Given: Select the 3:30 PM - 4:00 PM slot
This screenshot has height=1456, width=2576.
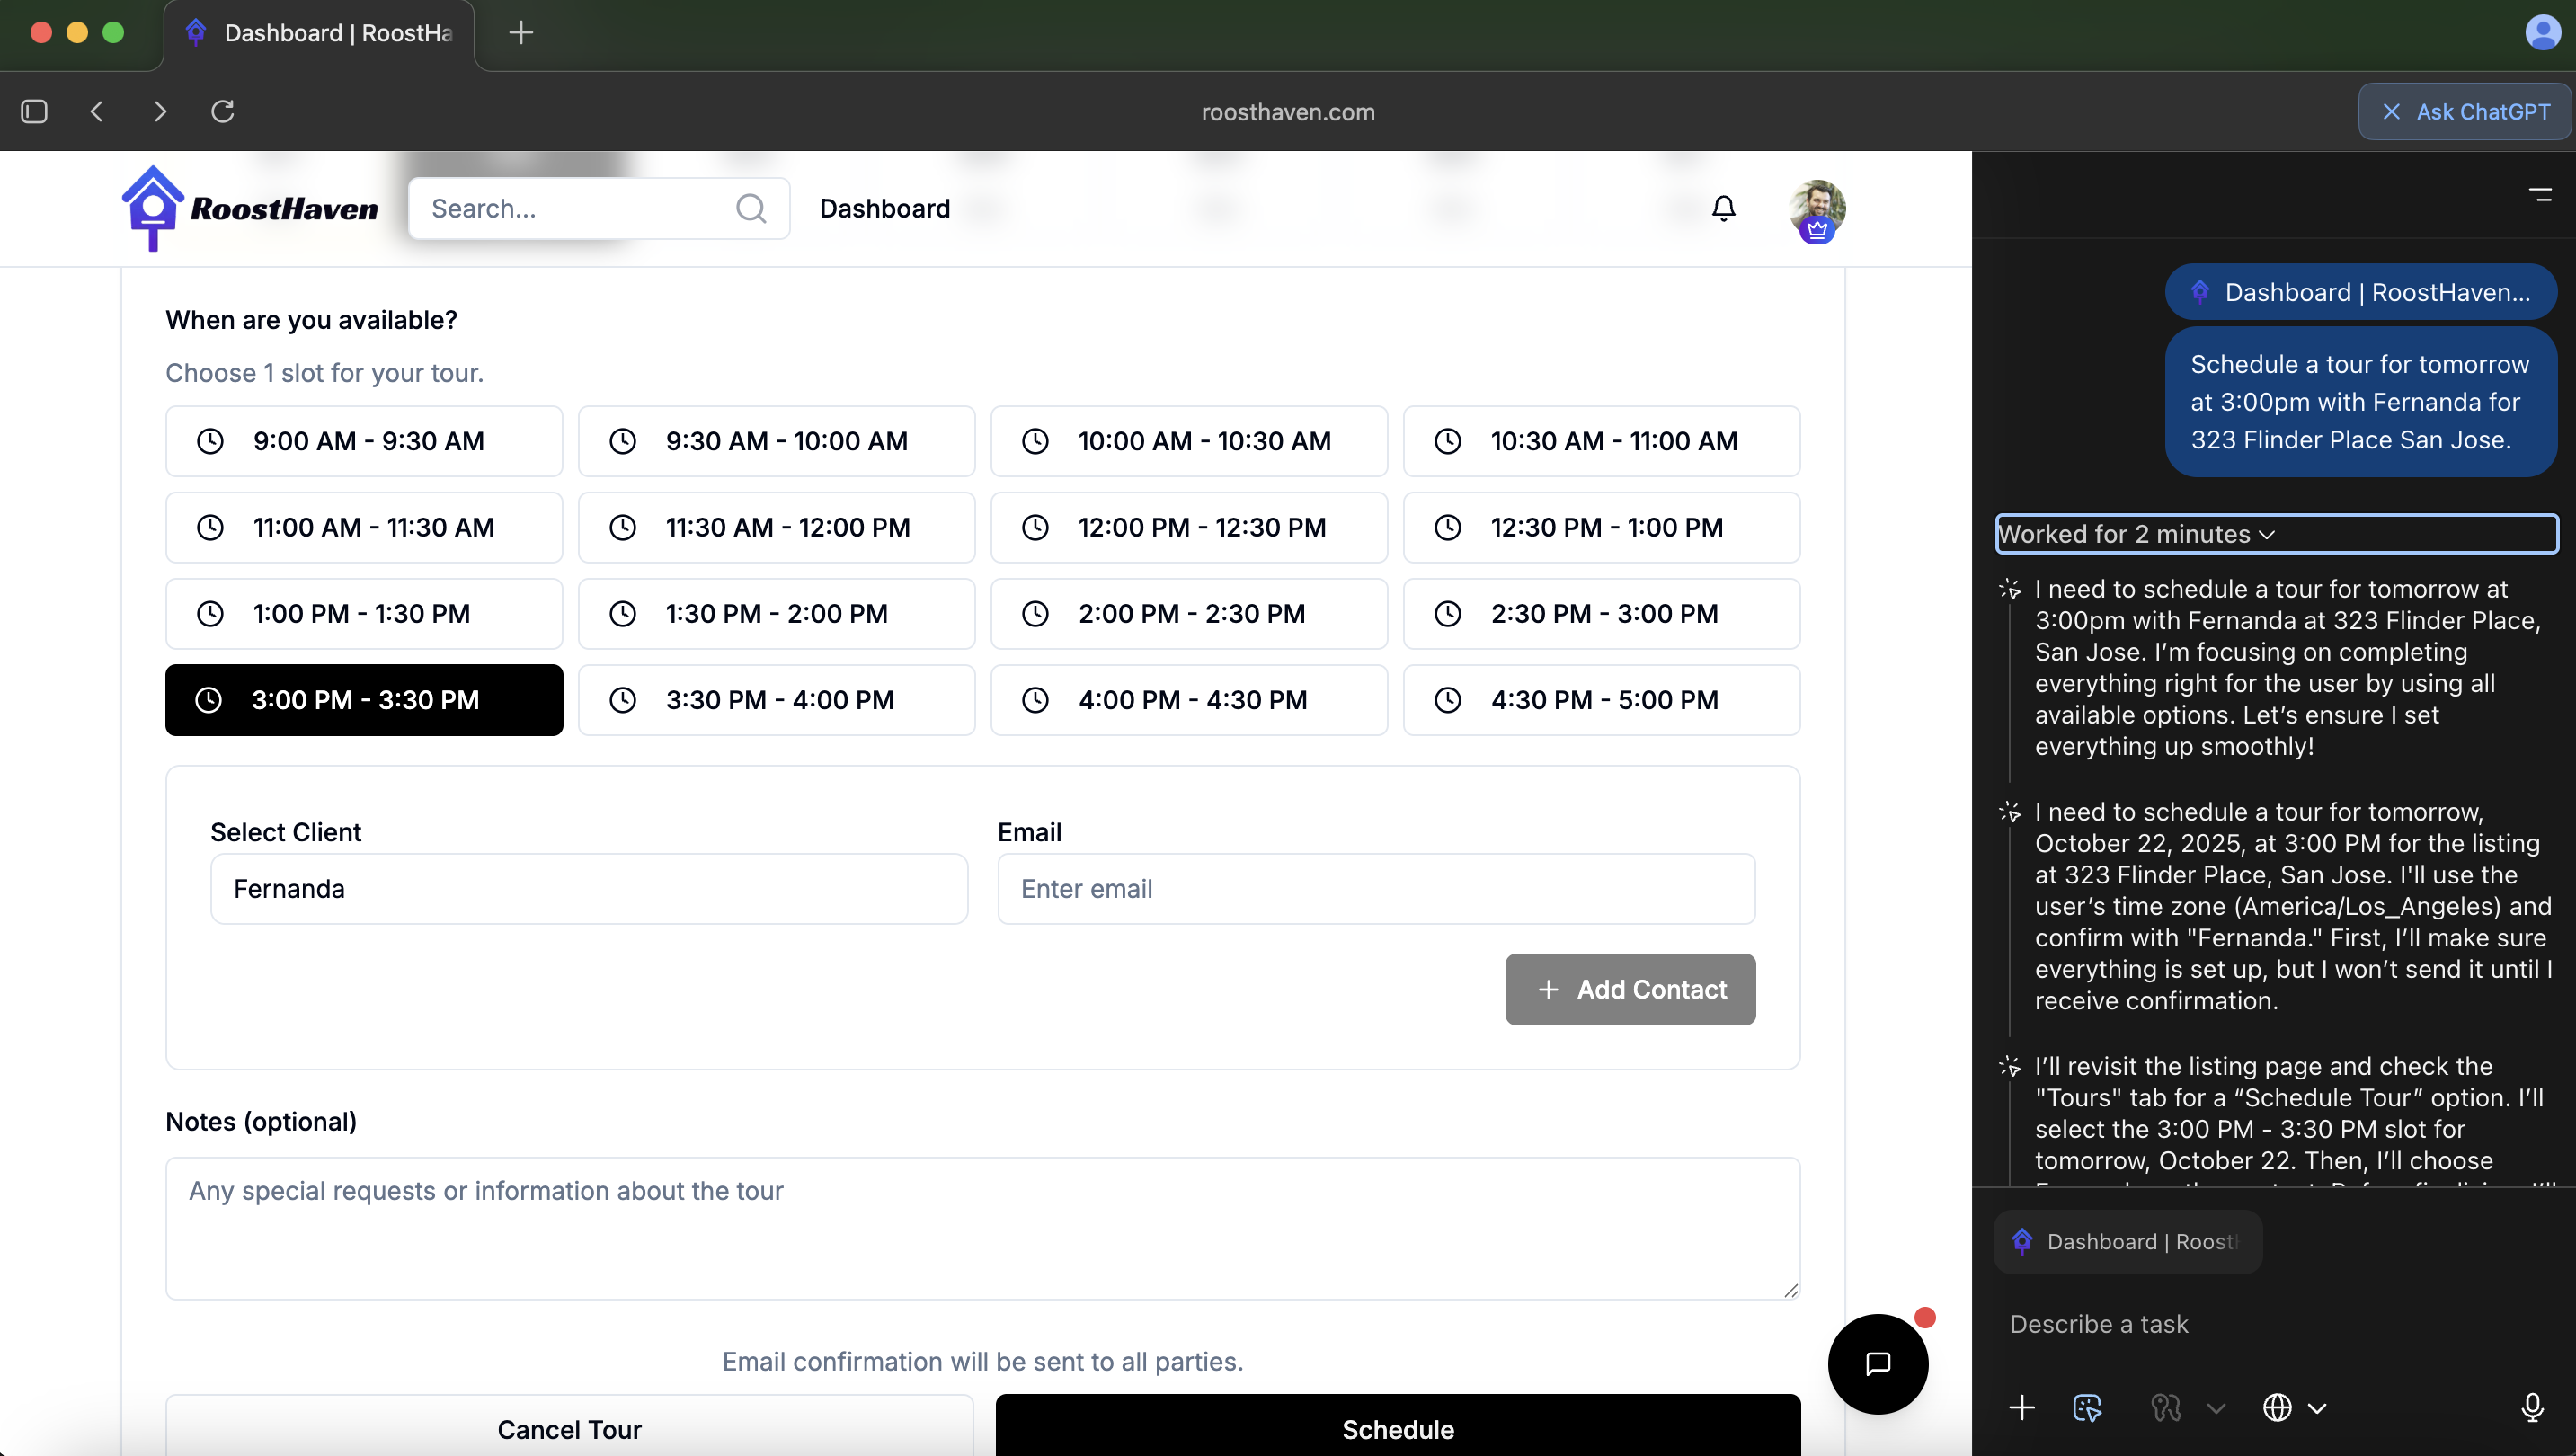Looking at the screenshot, I should pos(776,700).
